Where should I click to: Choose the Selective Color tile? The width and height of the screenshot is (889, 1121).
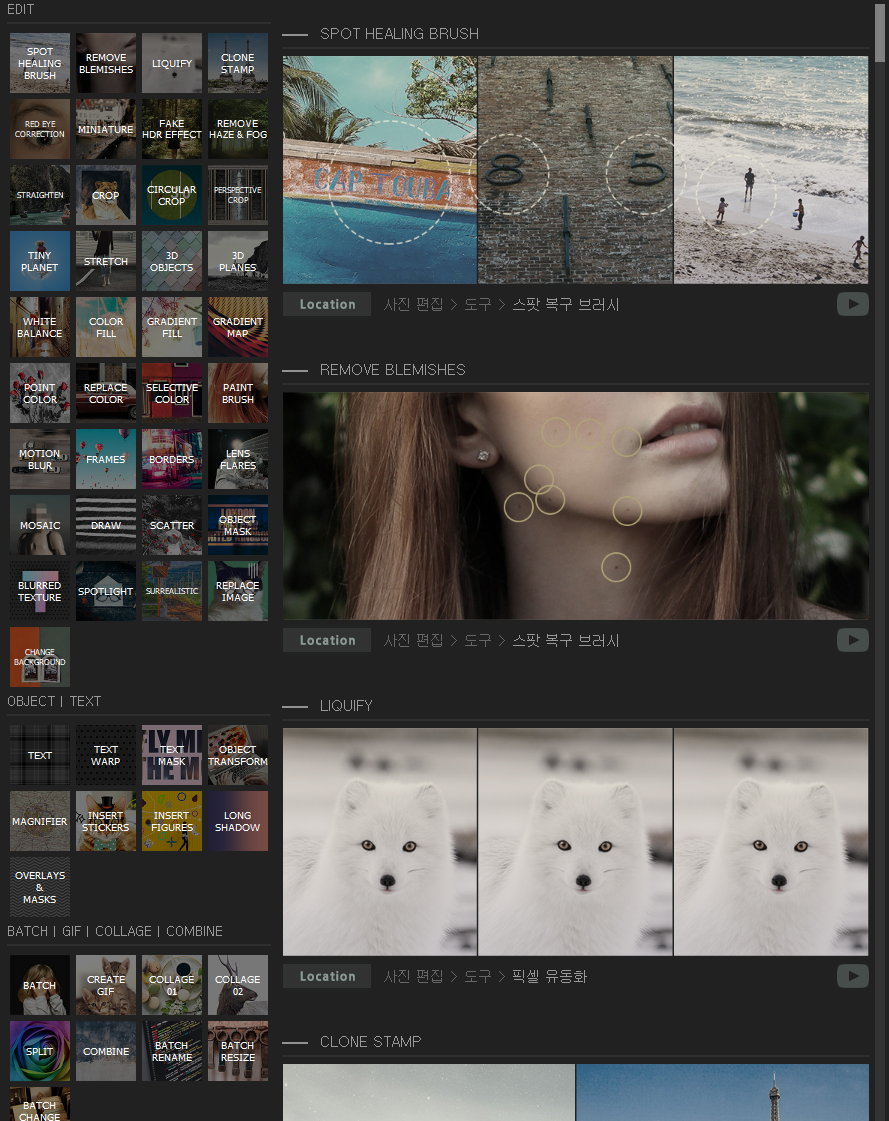pos(172,393)
